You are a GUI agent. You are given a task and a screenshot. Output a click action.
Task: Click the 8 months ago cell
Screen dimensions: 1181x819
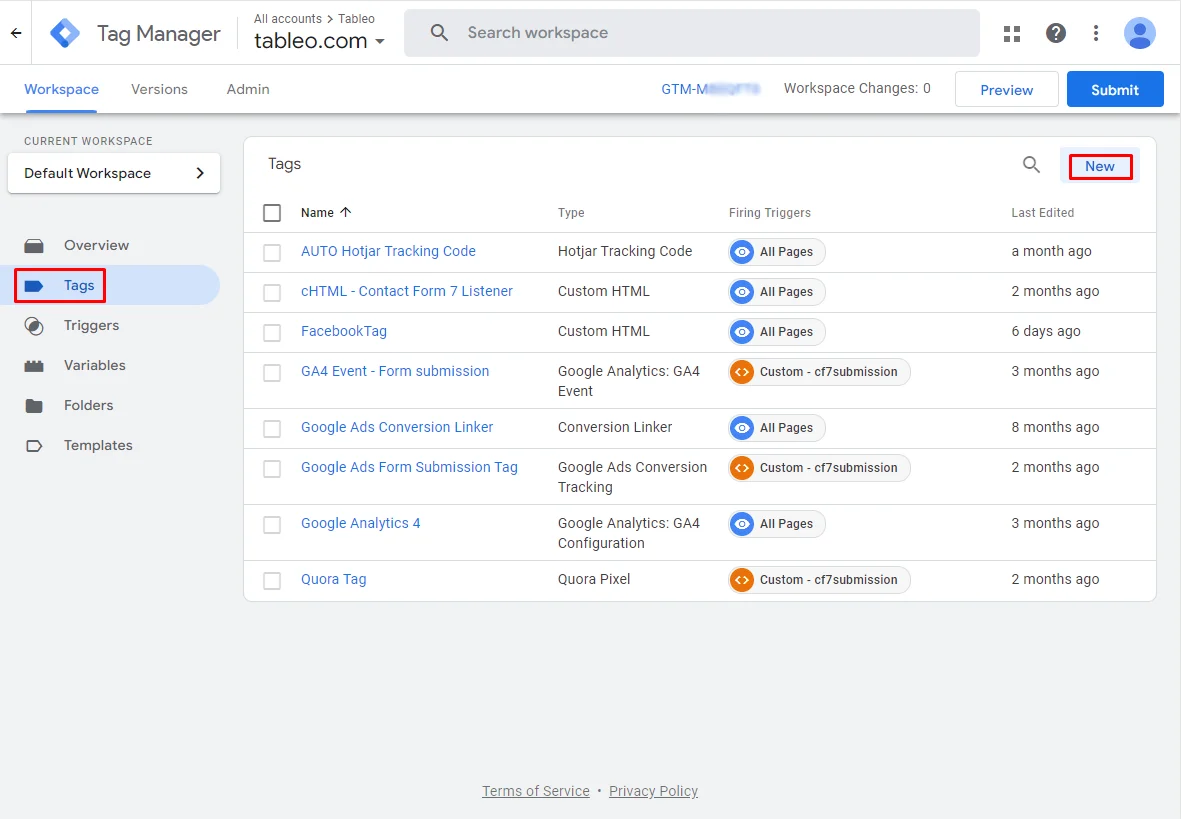[x=1054, y=427]
